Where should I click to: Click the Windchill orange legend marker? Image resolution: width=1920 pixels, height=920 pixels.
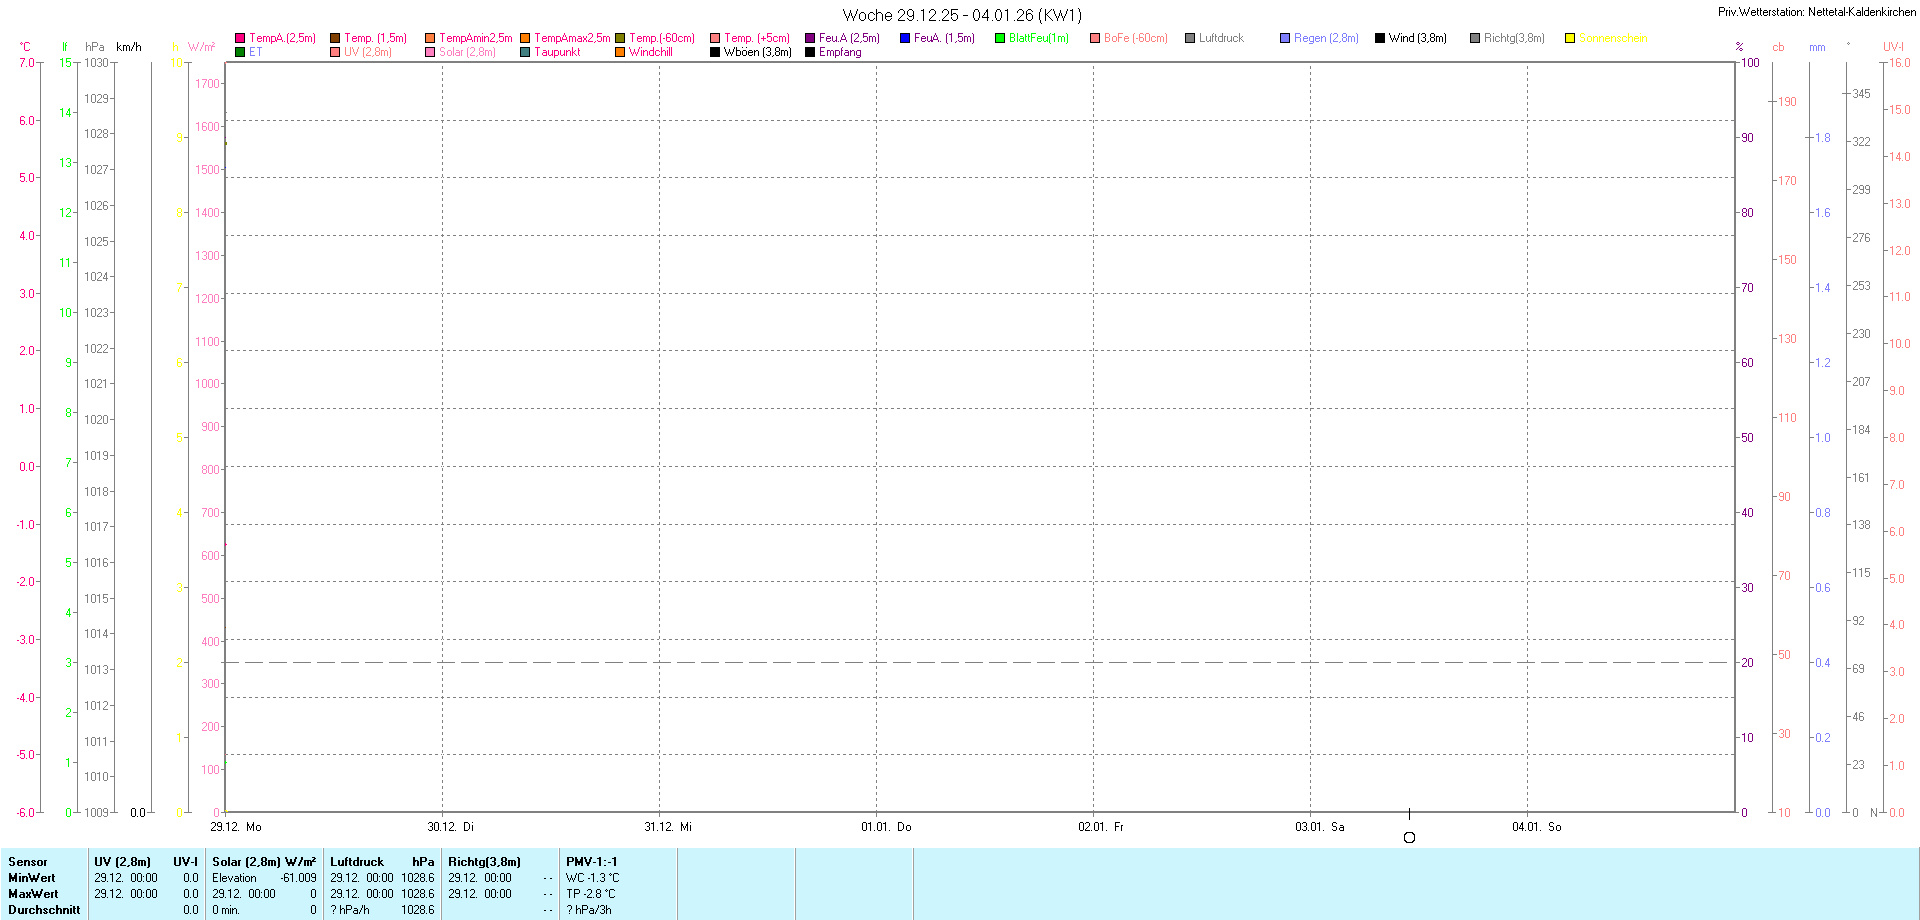pos(620,52)
